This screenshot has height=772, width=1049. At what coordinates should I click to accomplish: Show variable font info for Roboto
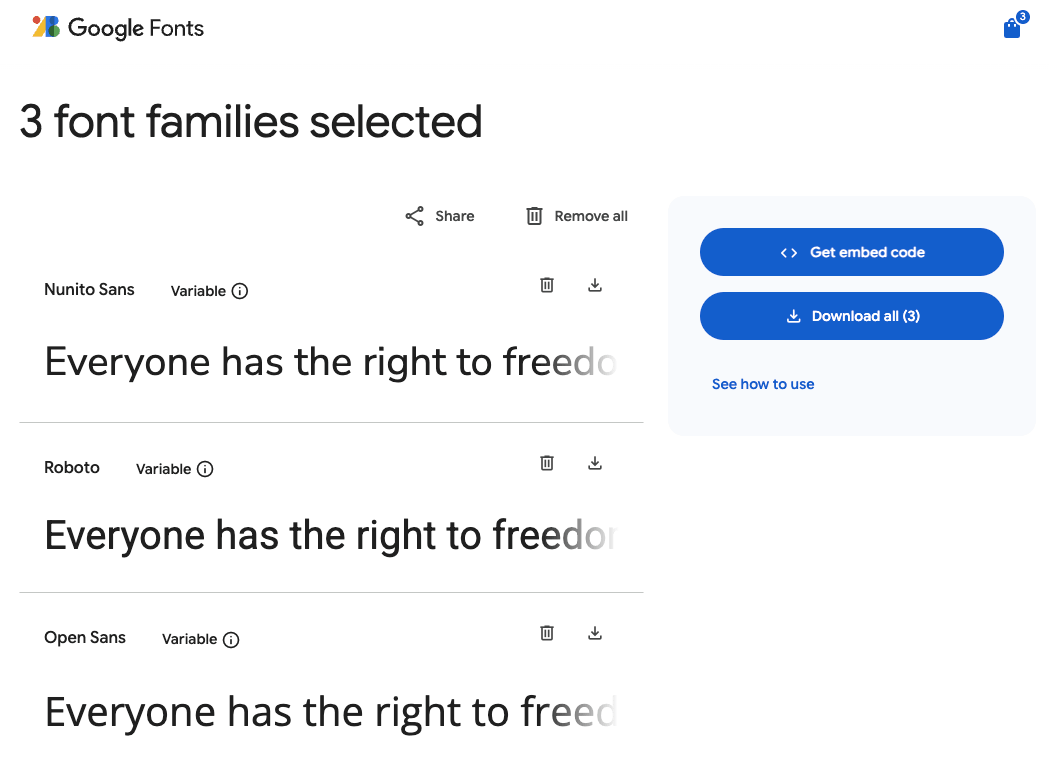pos(205,469)
